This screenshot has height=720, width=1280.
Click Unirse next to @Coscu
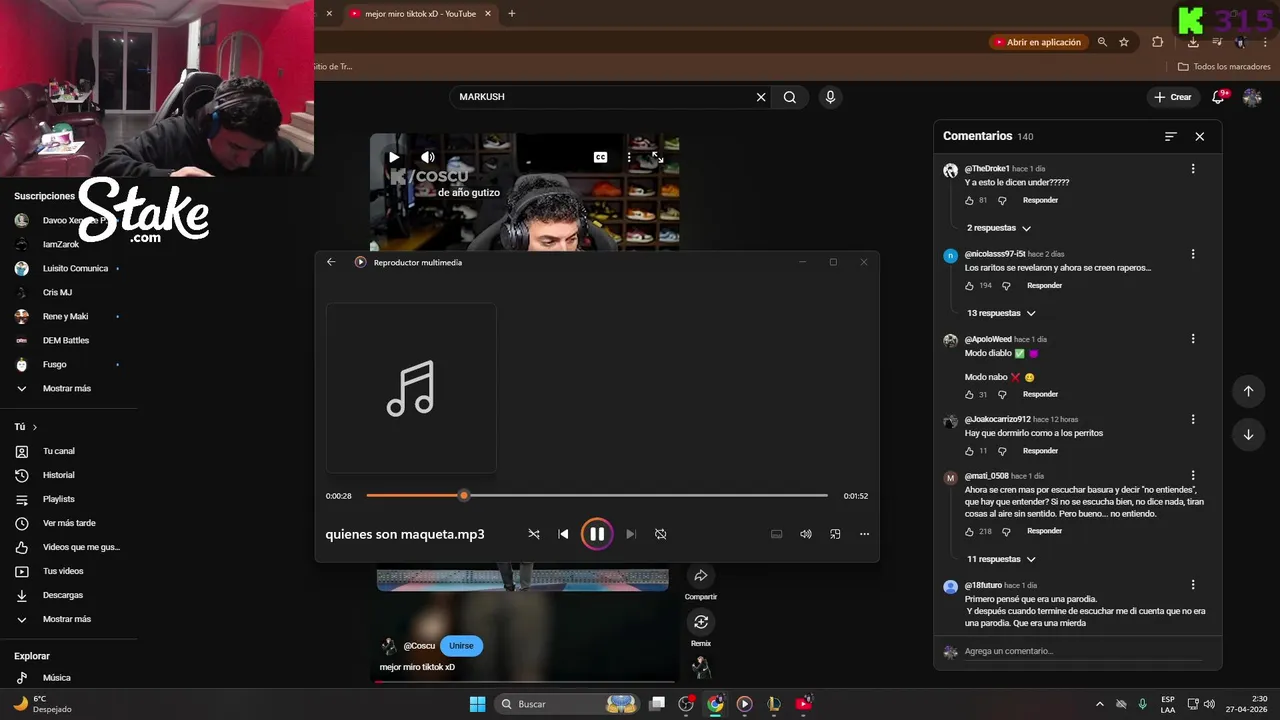pyautogui.click(x=461, y=646)
